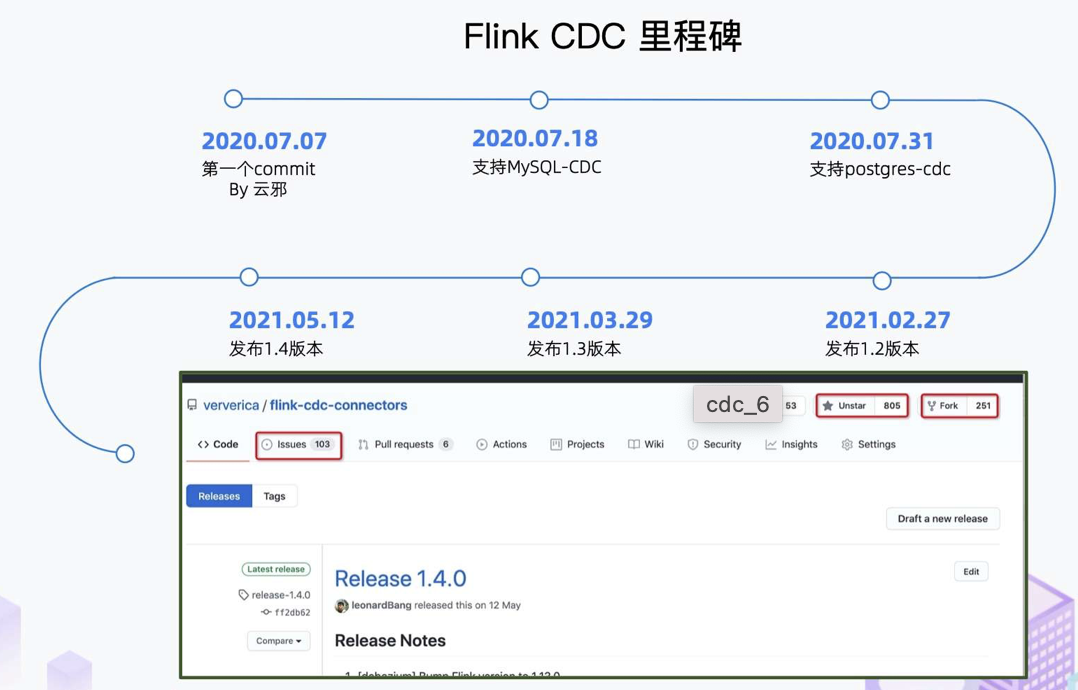Click the final timeline end node
The height and width of the screenshot is (690, 1078).
pos(125,454)
